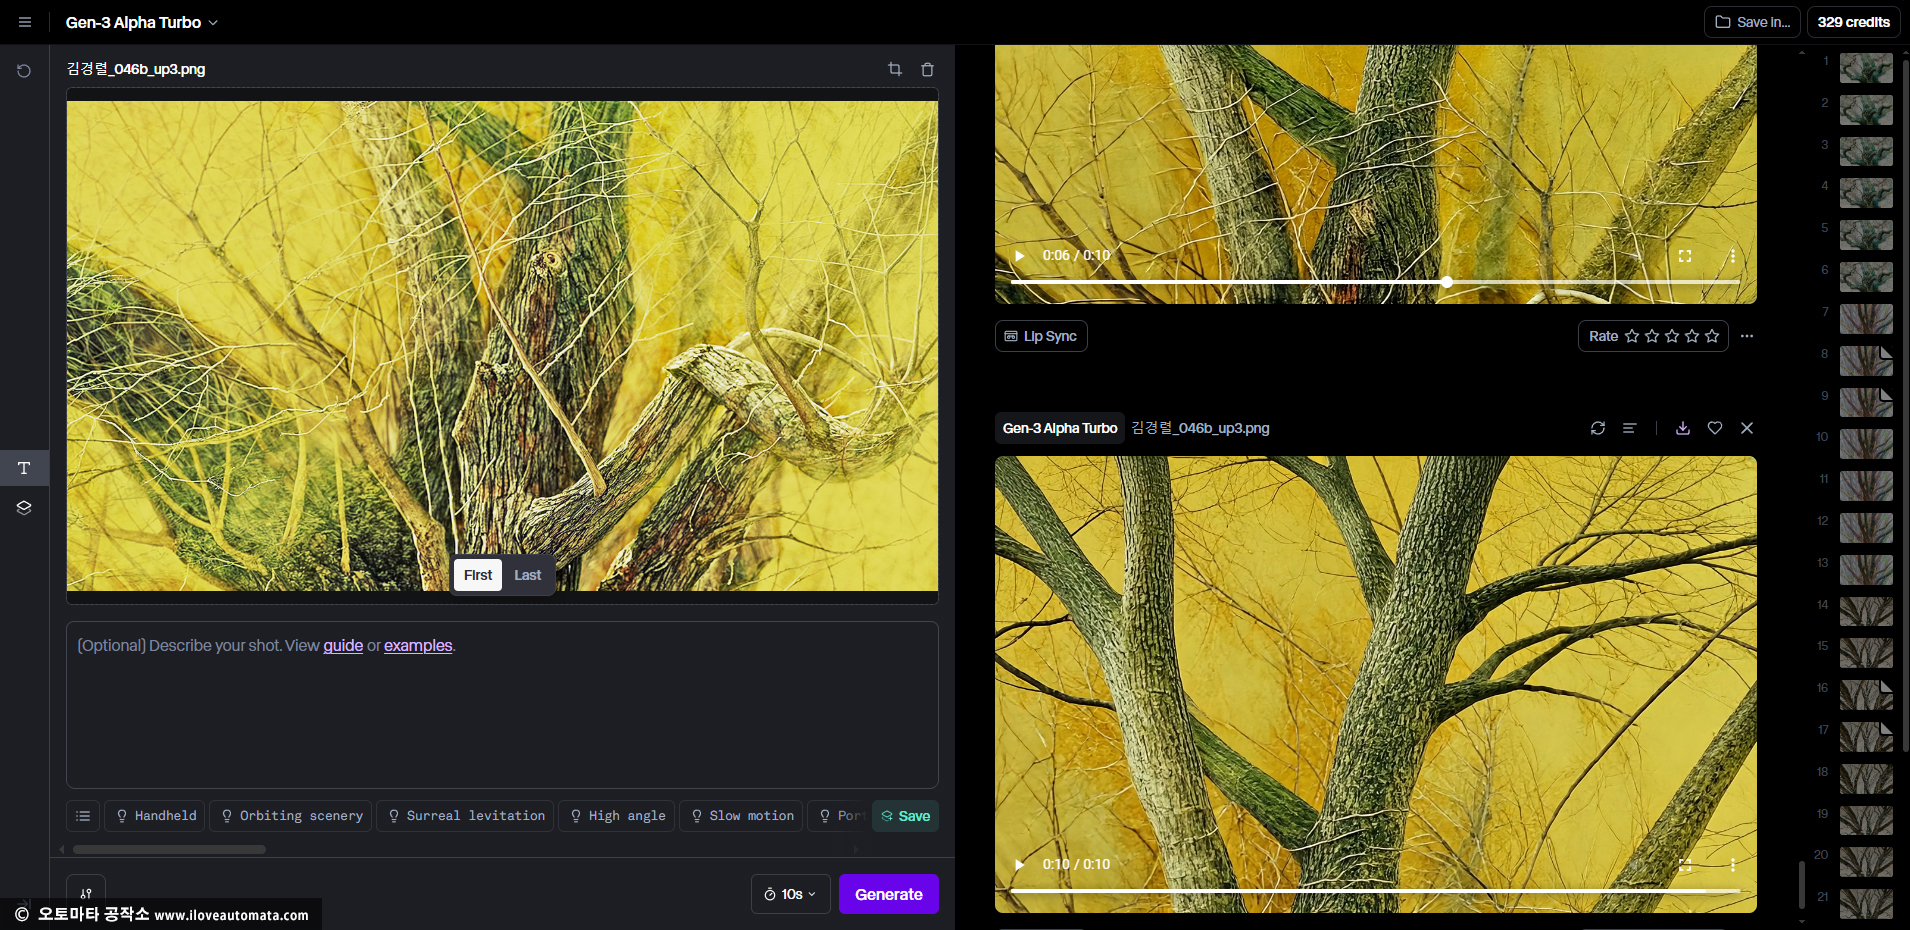The image size is (1910, 930).
Task: Click the Save prompt button
Action: click(905, 816)
